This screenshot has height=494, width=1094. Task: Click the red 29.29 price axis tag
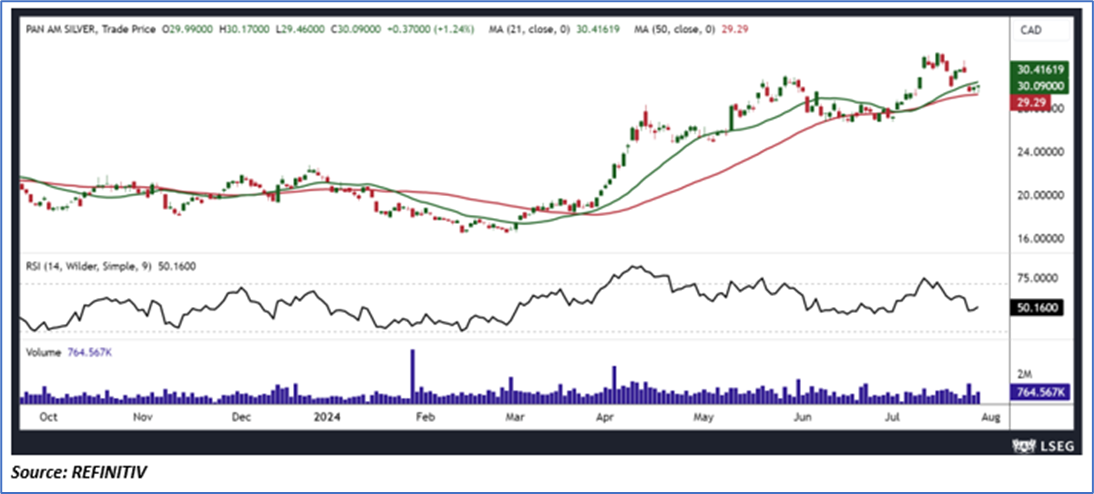tap(1030, 102)
